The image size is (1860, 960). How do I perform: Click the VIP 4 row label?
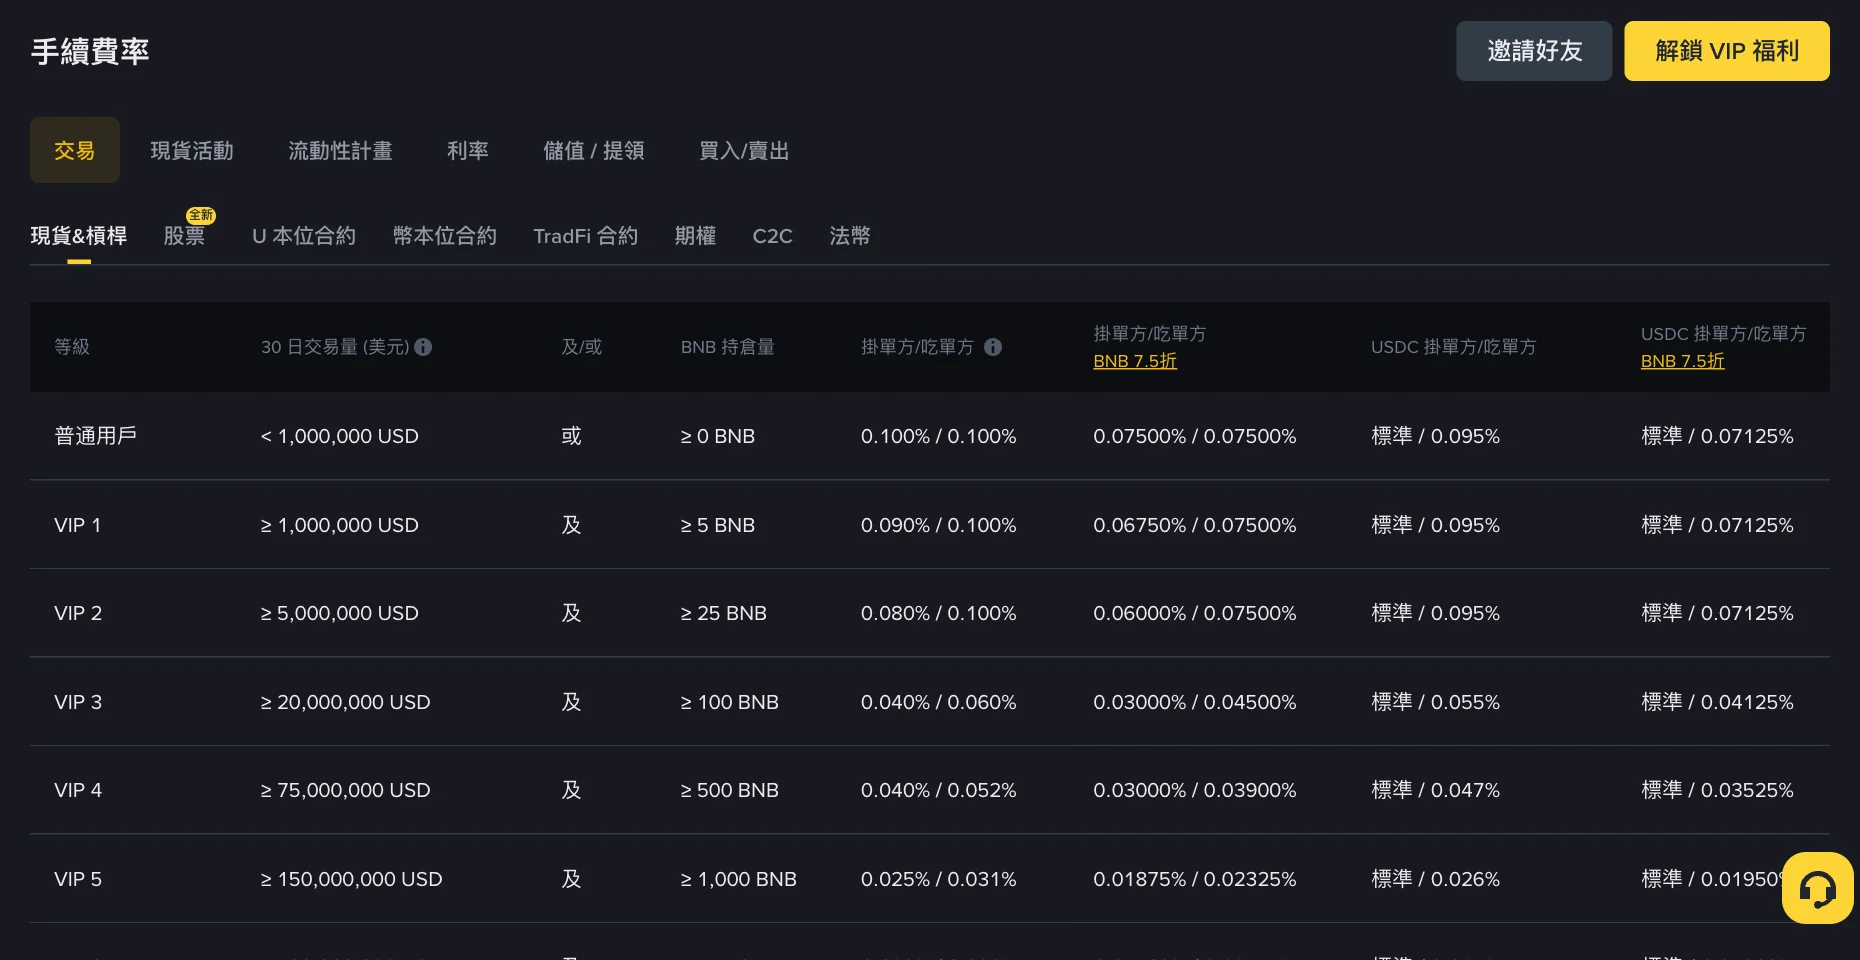[x=78, y=790]
